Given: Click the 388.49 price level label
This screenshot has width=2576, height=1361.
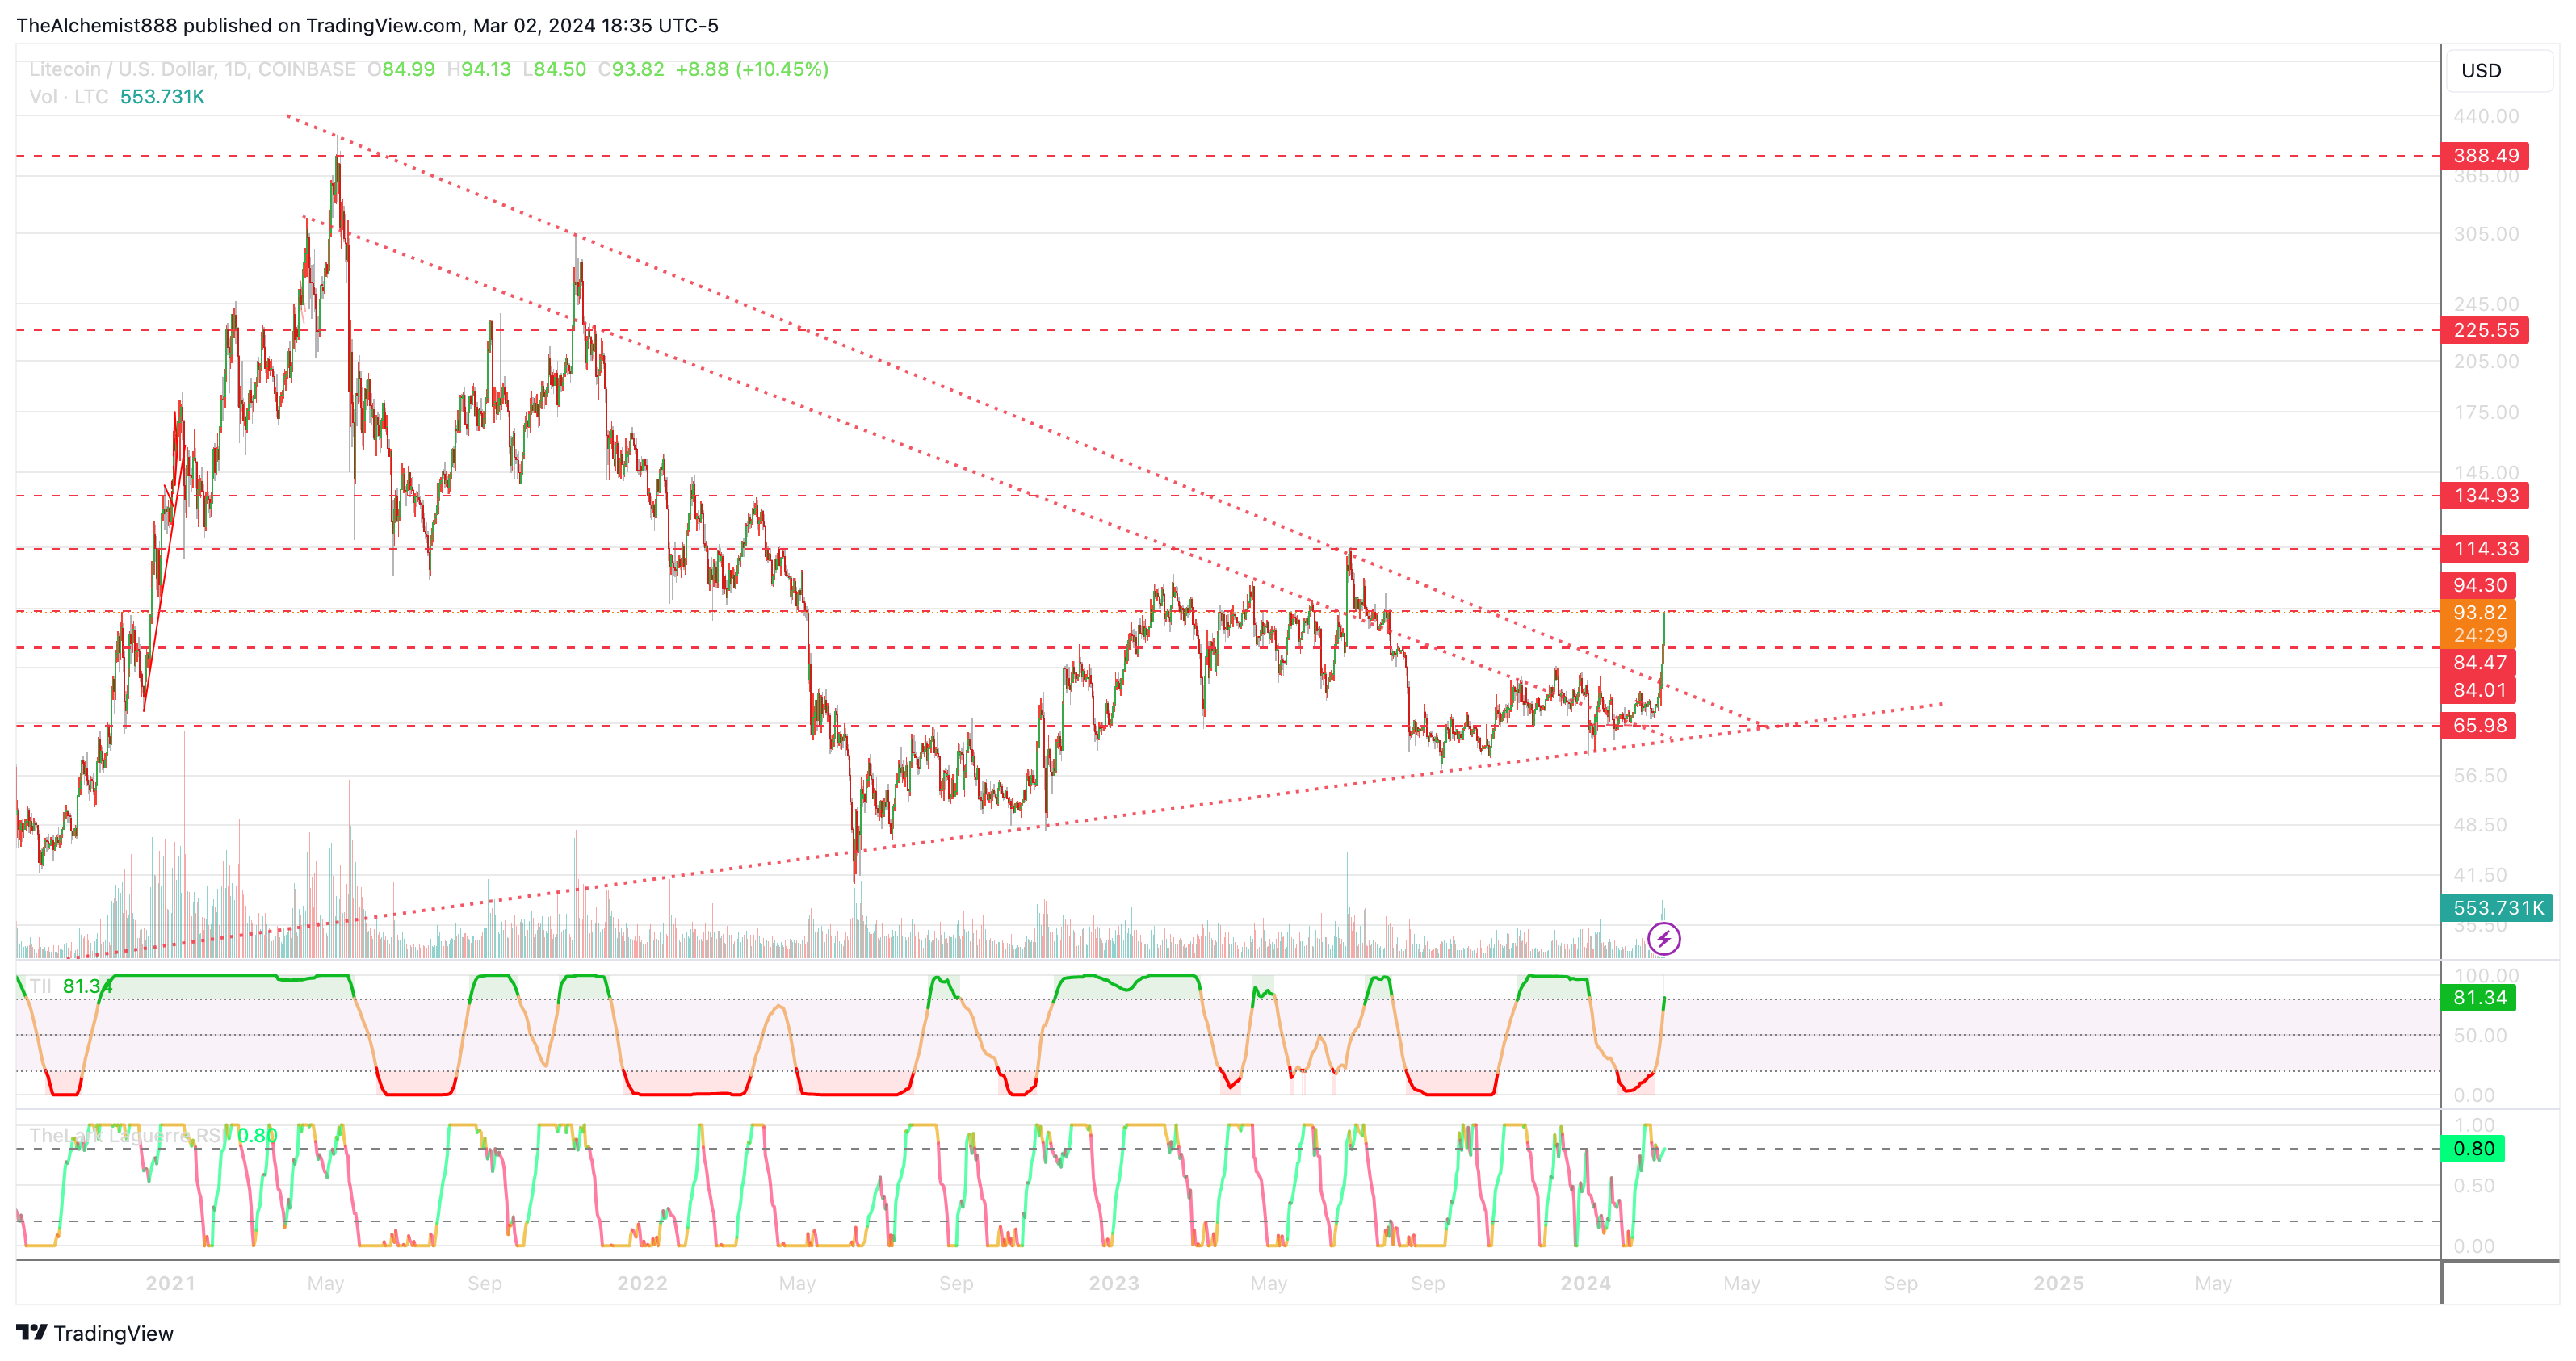Looking at the screenshot, I should click(x=2485, y=155).
